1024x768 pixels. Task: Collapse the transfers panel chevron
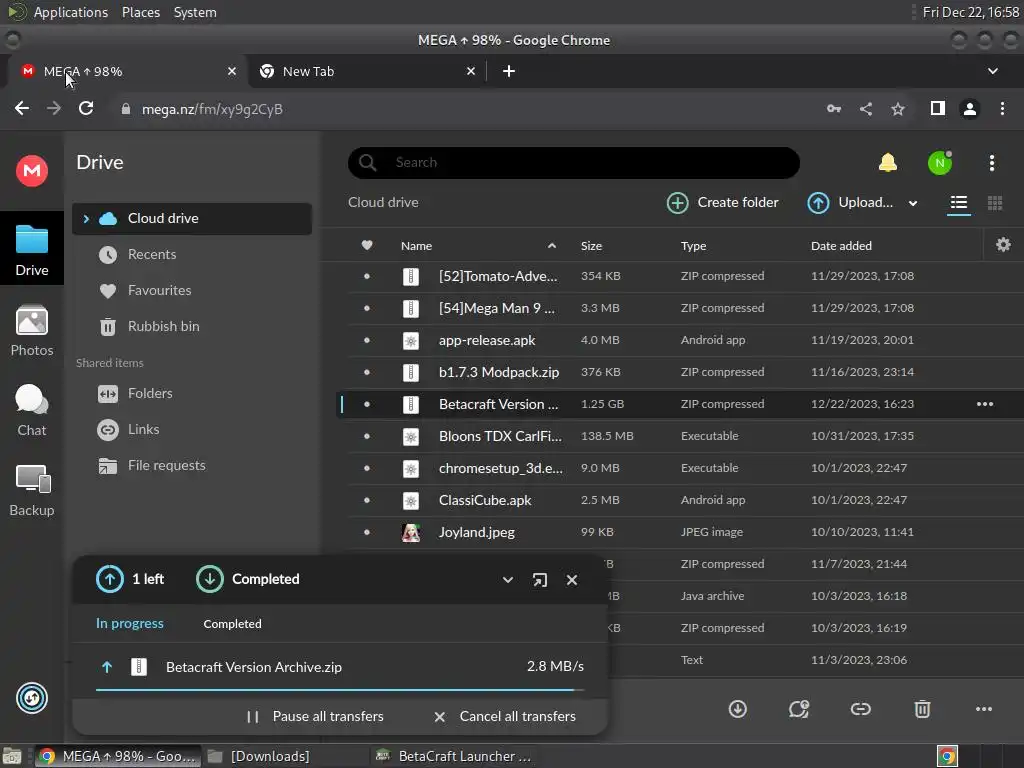click(x=507, y=580)
